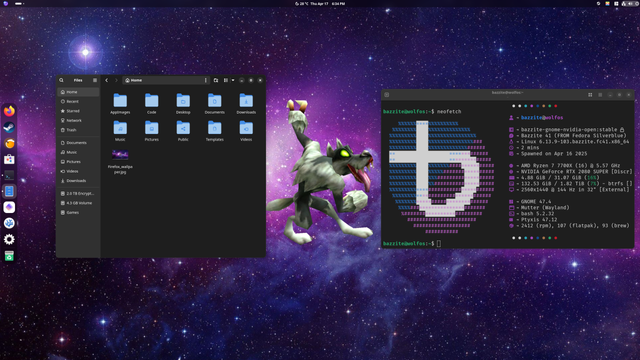Image resolution: width=640 pixels, height=360 pixels.
Task: Select the Documents folder in grid
Action: pos(215,104)
